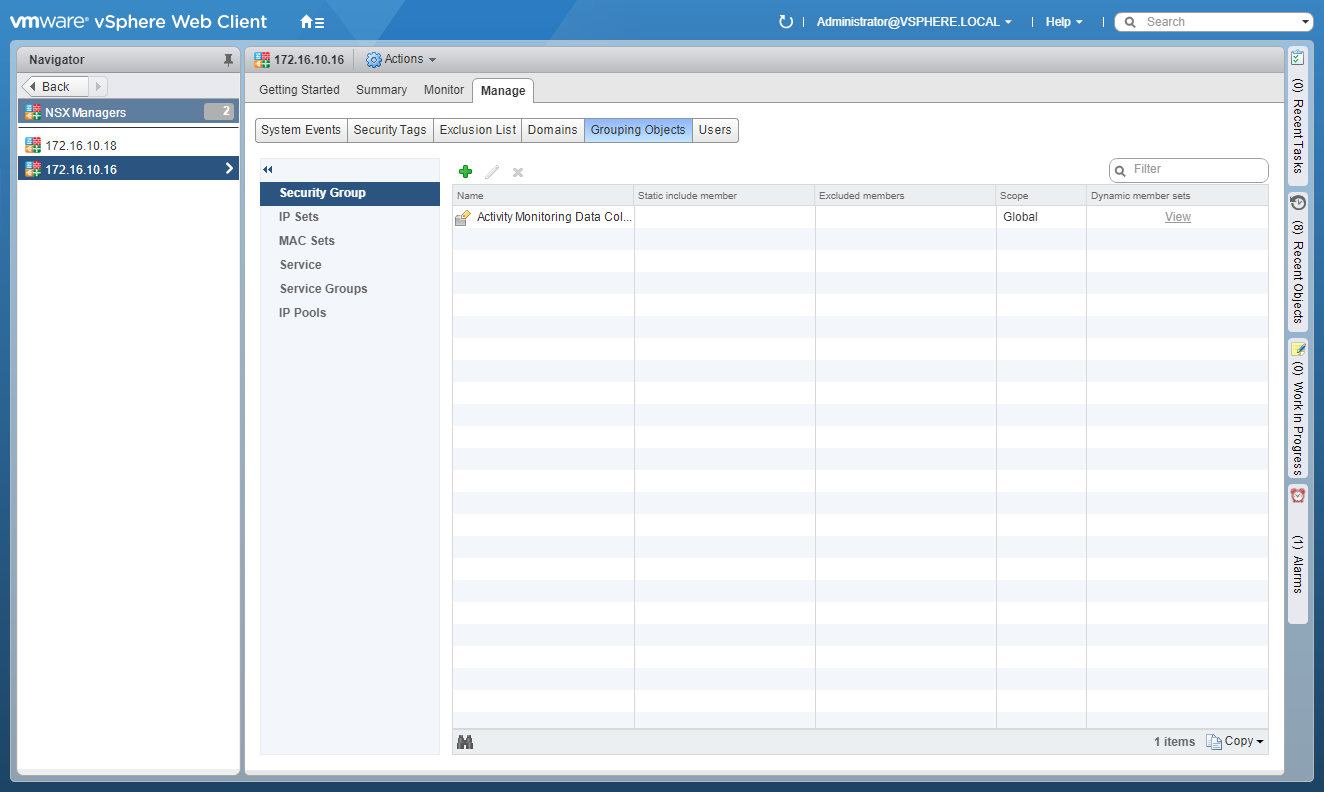Pin the Navigator panel
Screen dimensions: 1324x792
228,60
